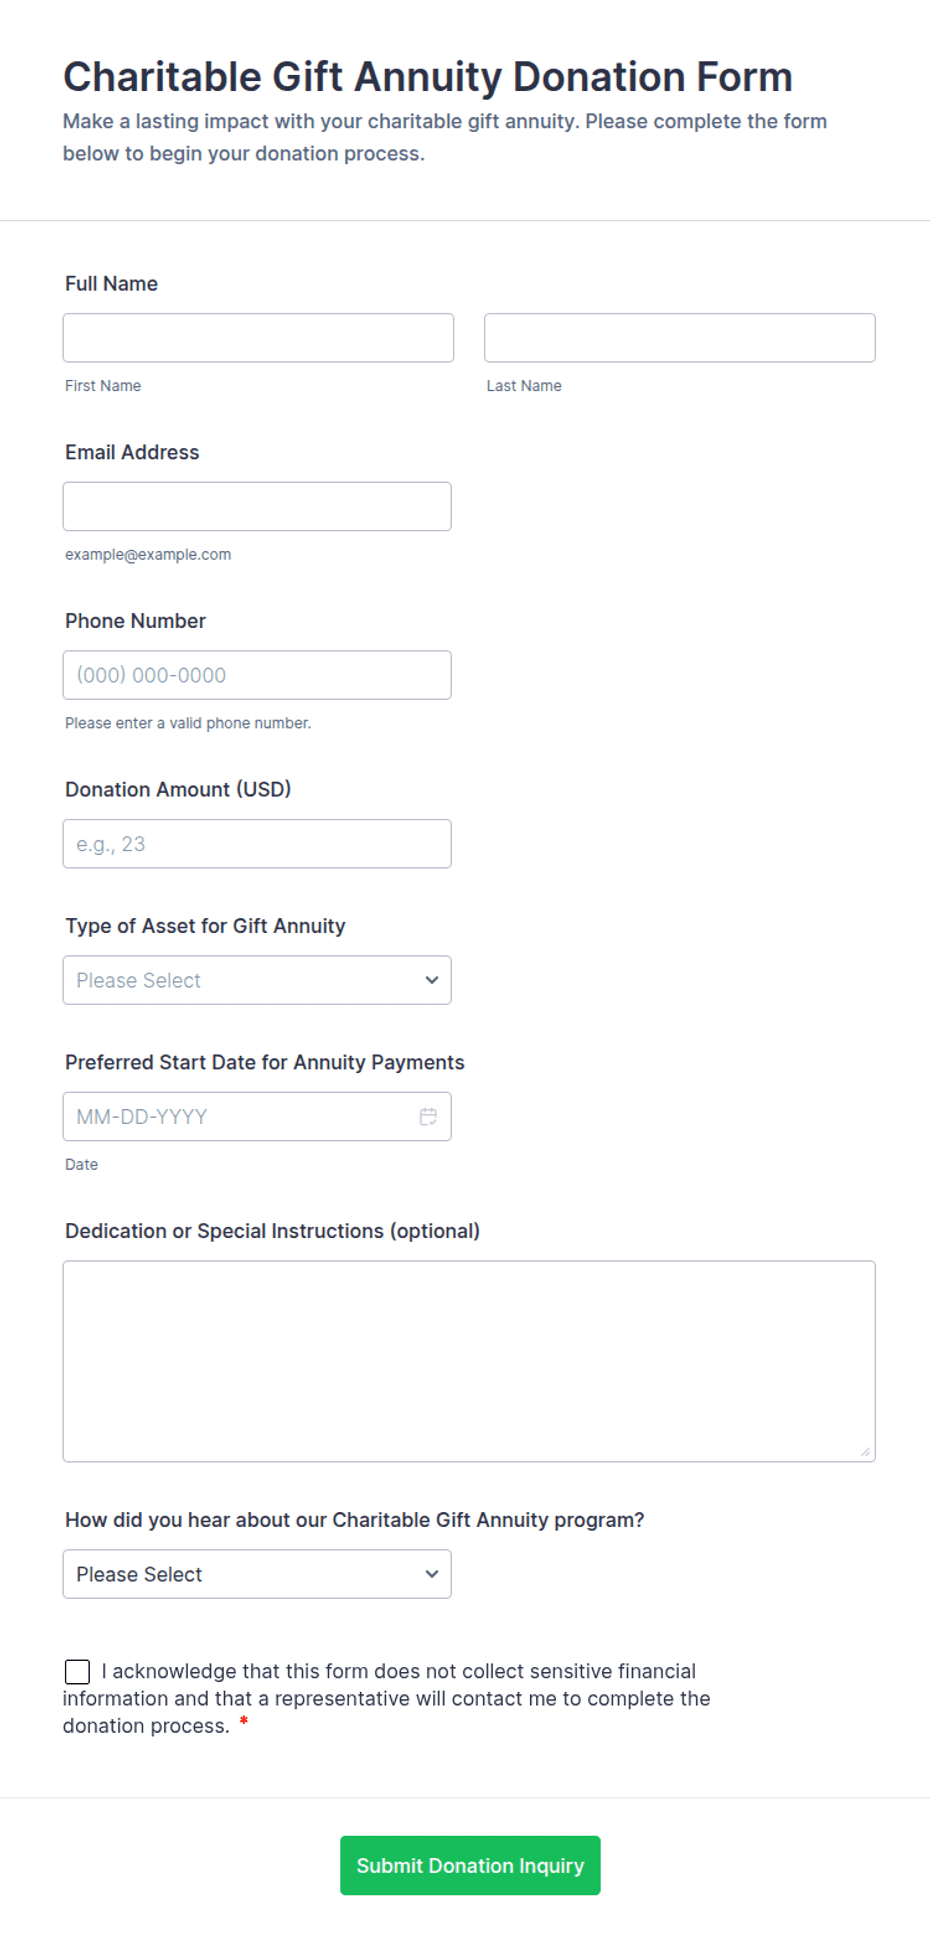Click the MM-DD-YYYY start date field
The width and height of the screenshot is (930, 1944).
point(257,1116)
